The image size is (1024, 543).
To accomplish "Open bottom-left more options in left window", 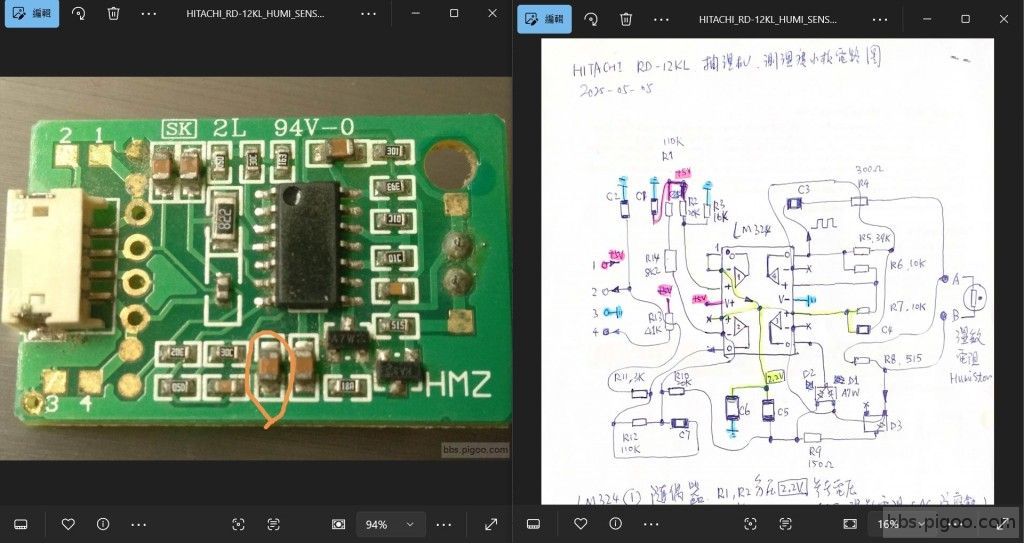I will [x=138, y=524].
